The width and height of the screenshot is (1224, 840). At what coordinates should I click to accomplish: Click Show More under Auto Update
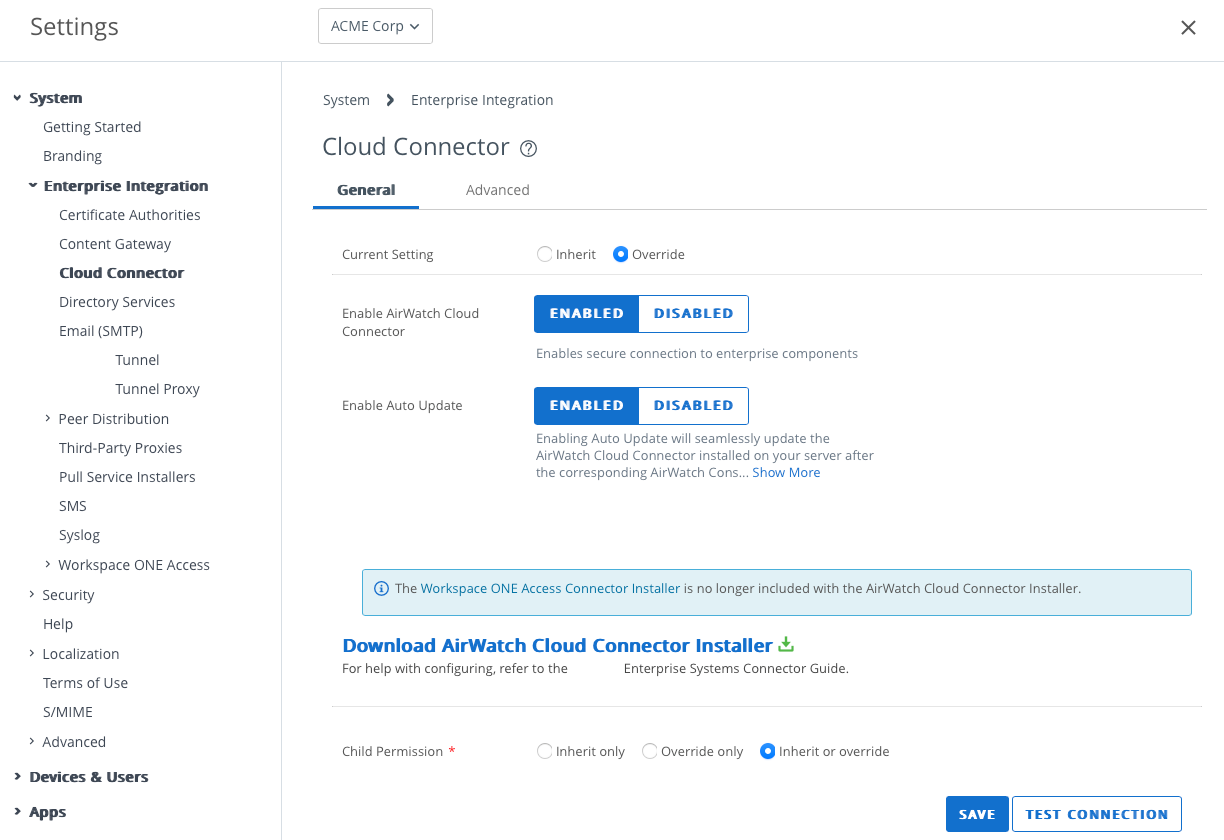pyautogui.click(x=786, y=472)
